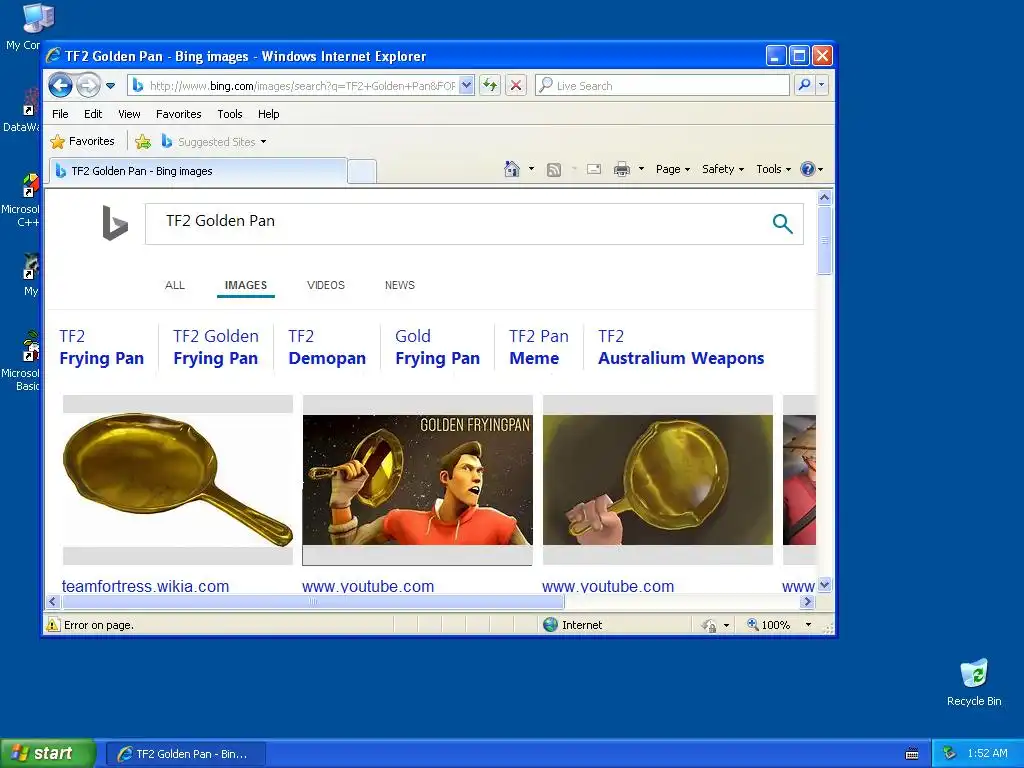
Task: Open the search provider options dropdown
Action: pyautogui.click(x=822, y=85)
